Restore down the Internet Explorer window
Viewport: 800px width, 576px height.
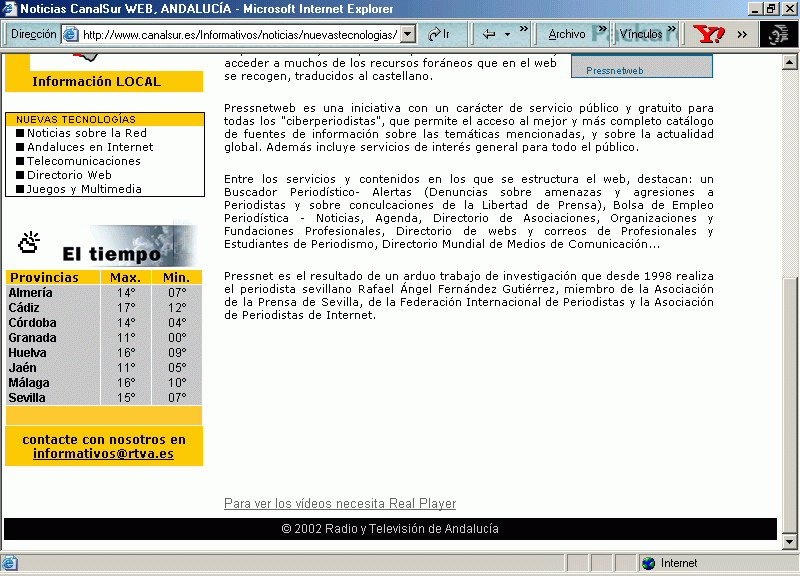tap(771, 9)
